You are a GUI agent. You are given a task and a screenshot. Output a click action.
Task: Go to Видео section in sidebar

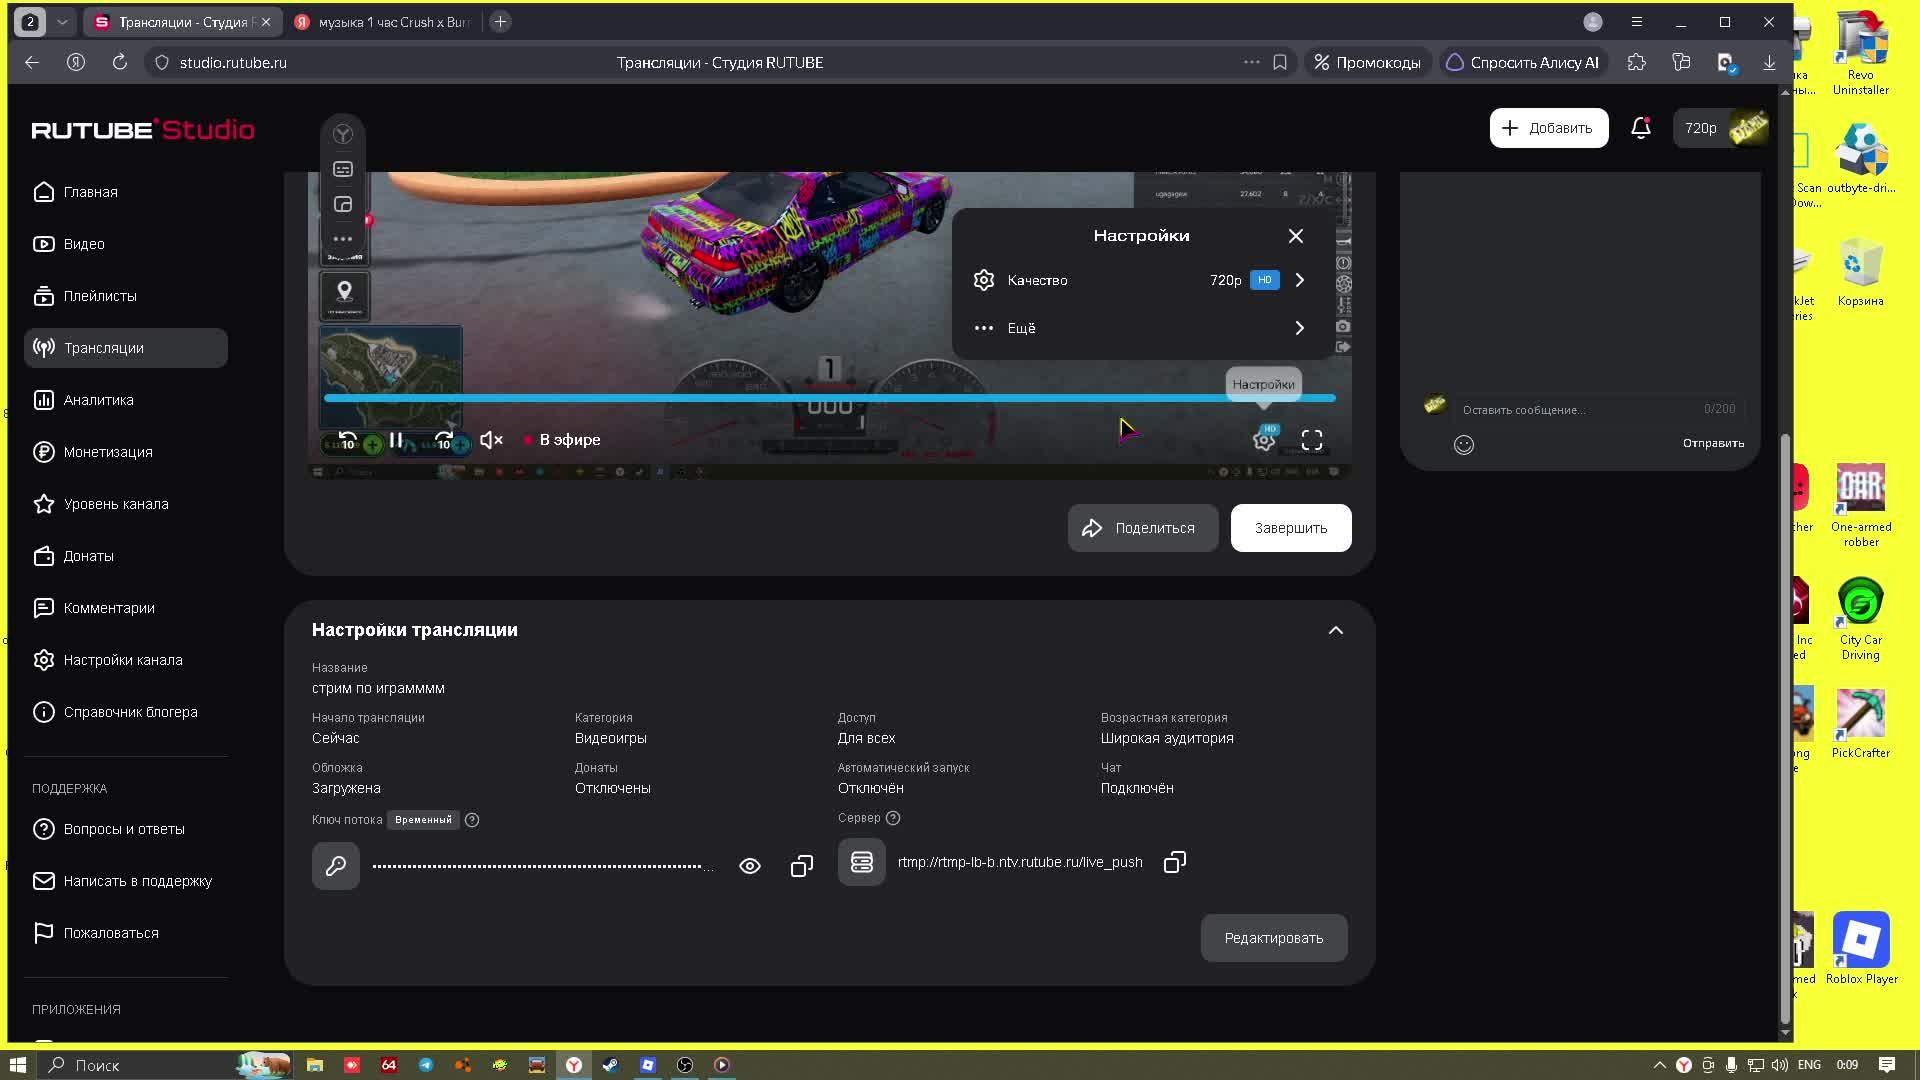click(126, 244)
